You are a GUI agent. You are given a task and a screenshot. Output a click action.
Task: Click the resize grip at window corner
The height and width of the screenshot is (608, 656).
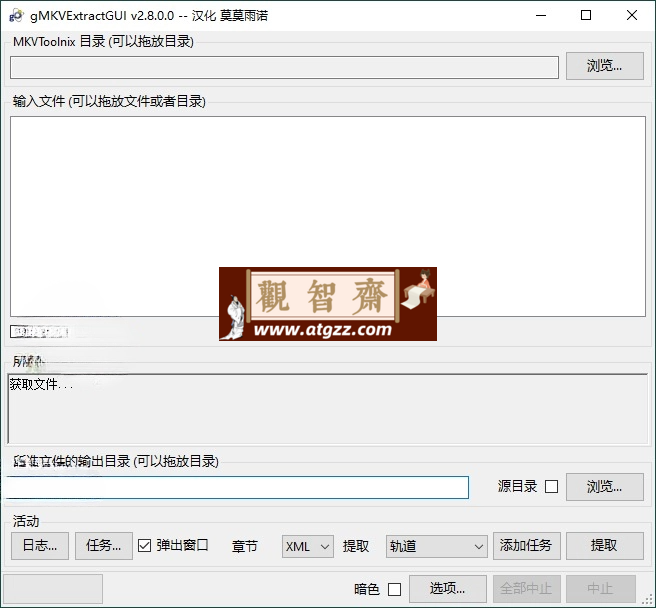click(649, 601)
